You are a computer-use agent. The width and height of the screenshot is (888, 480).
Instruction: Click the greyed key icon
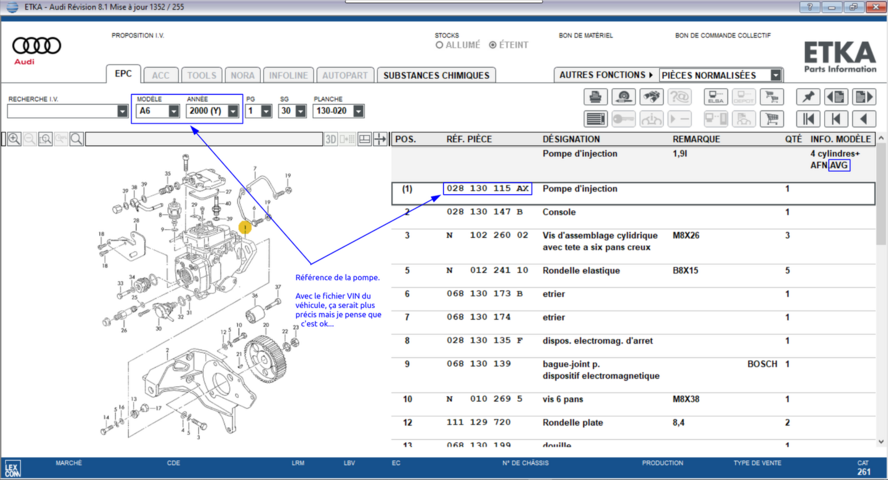[624, 119]
